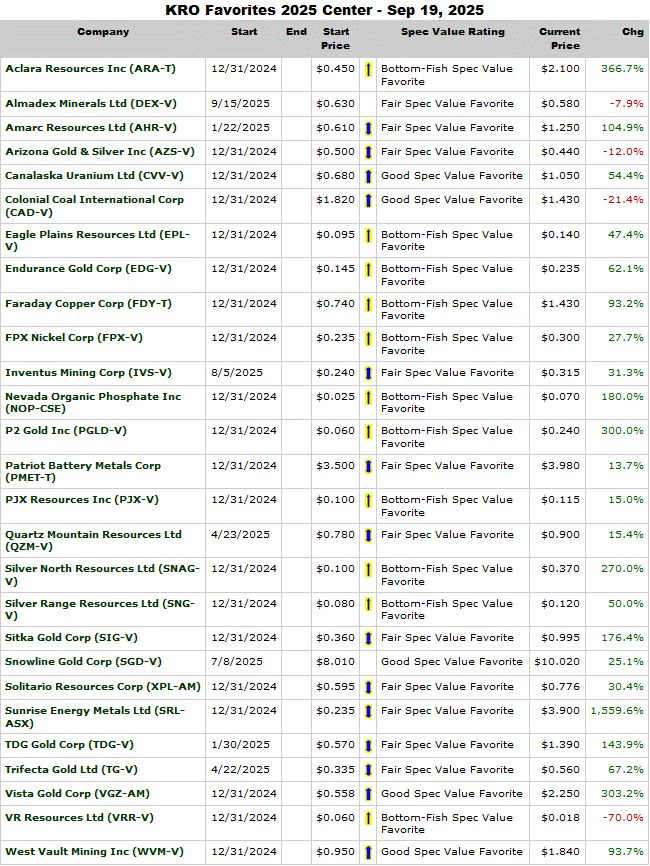Click the arrow icon in Quartz Mountain Resources row
Screen dimensions: 650x866
click(x=368, y=536)
